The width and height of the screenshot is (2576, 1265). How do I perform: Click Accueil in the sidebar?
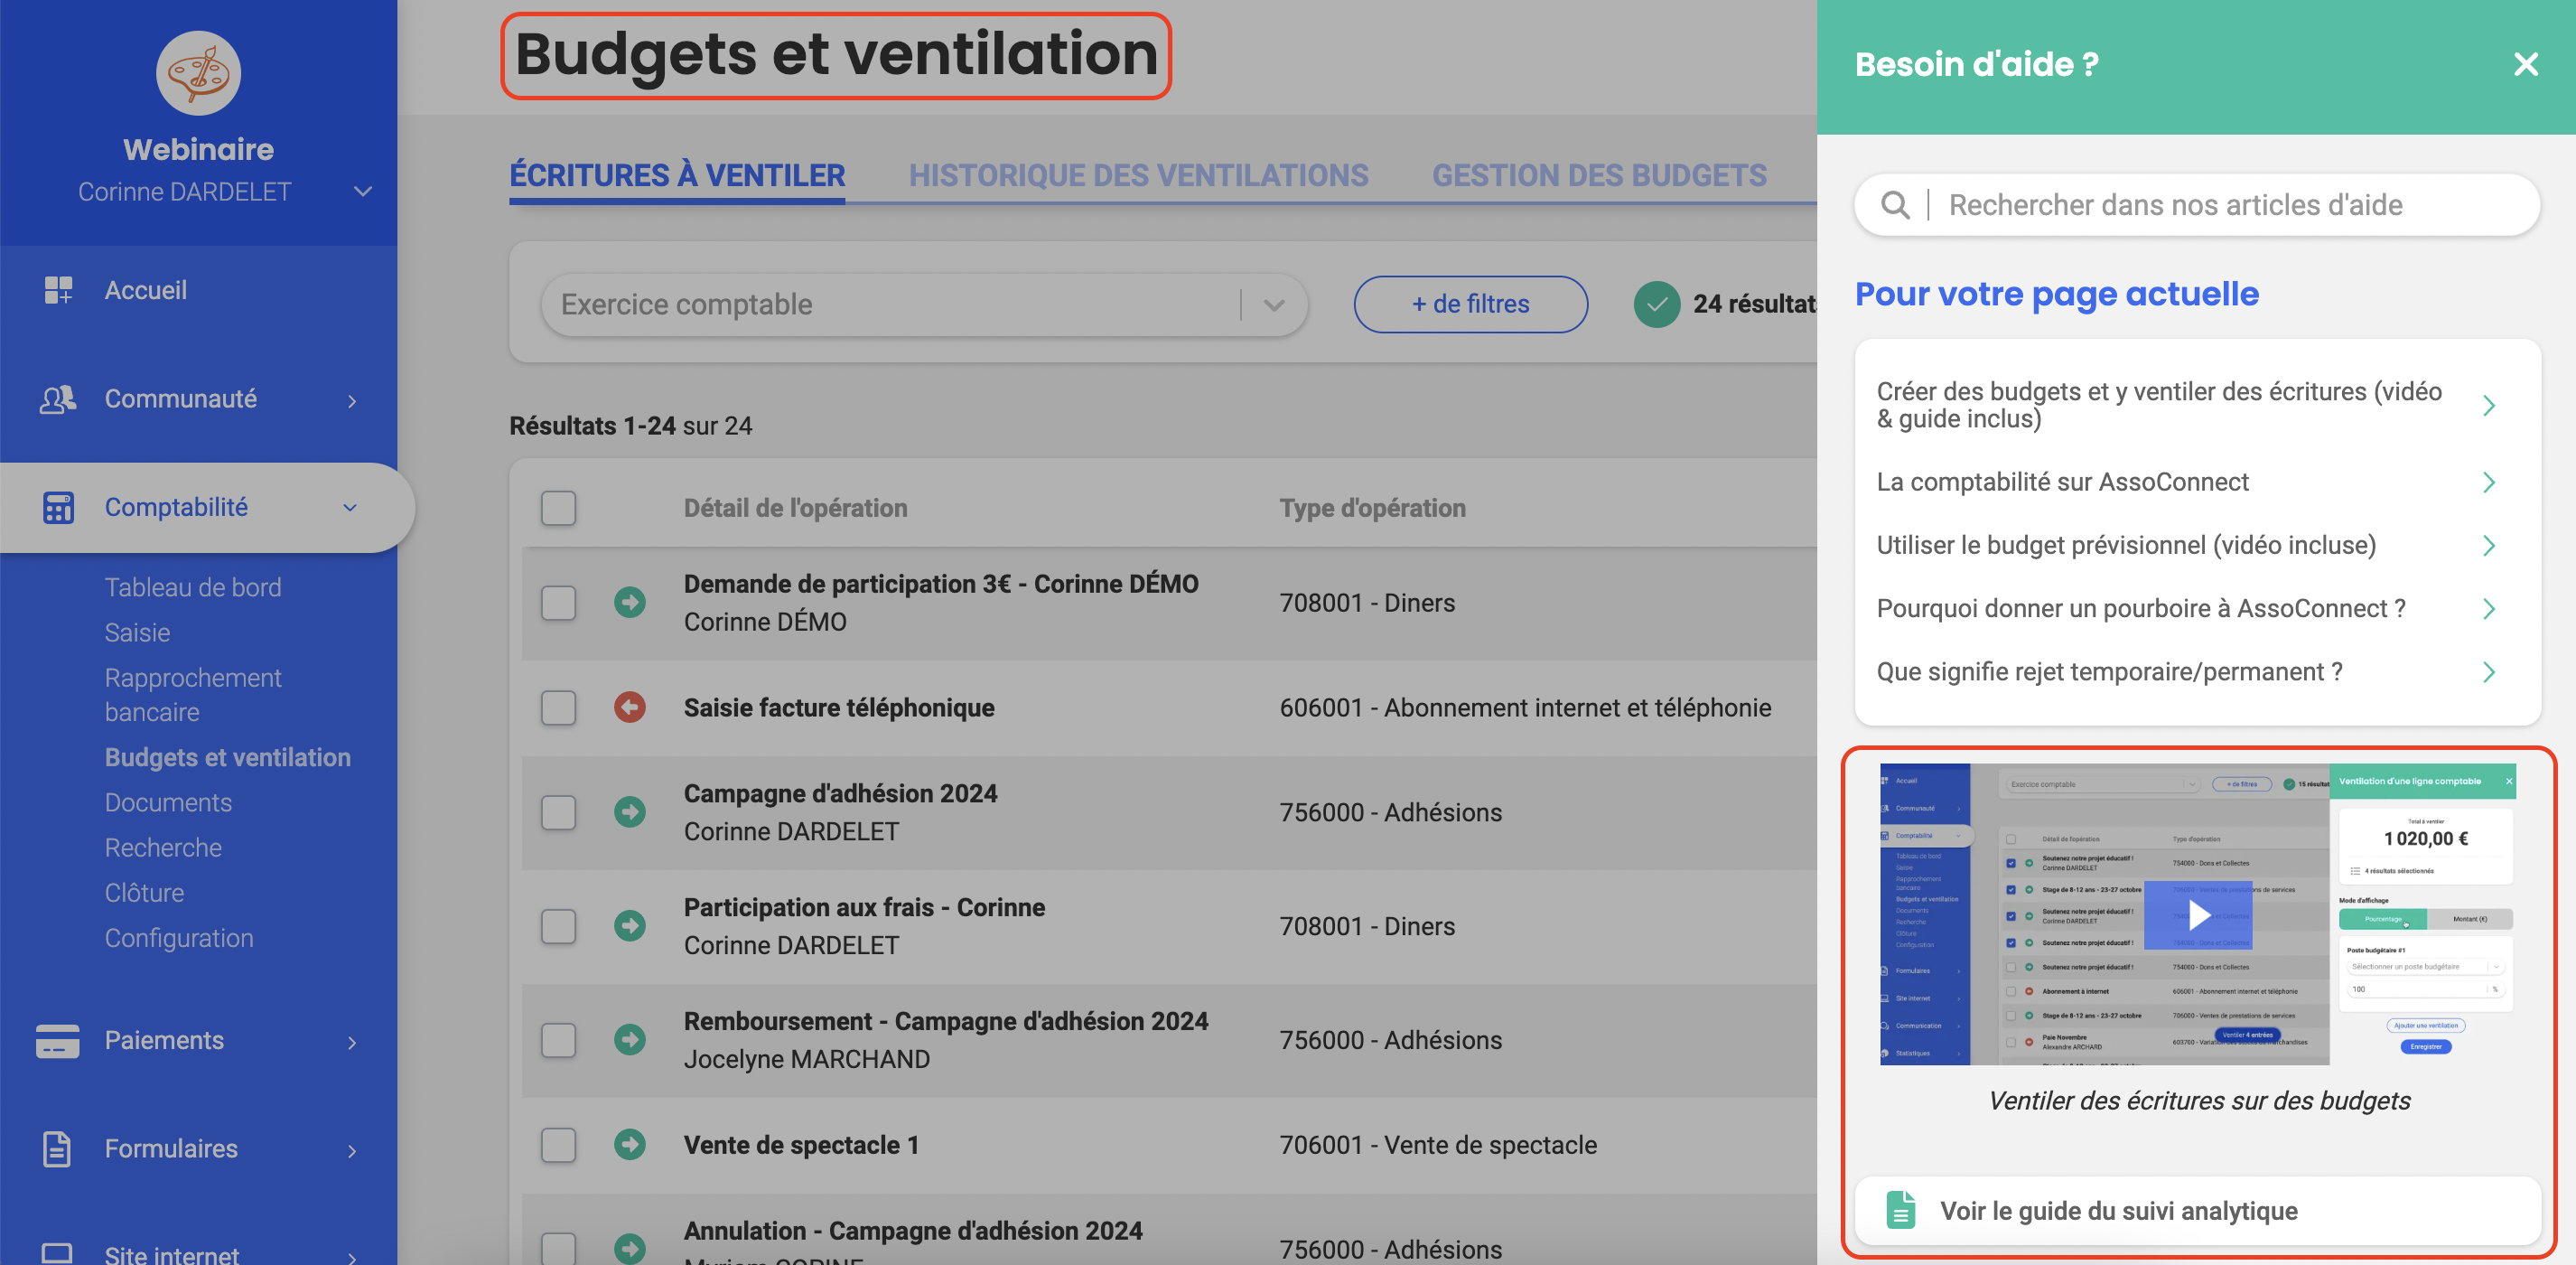coord(145,290)
